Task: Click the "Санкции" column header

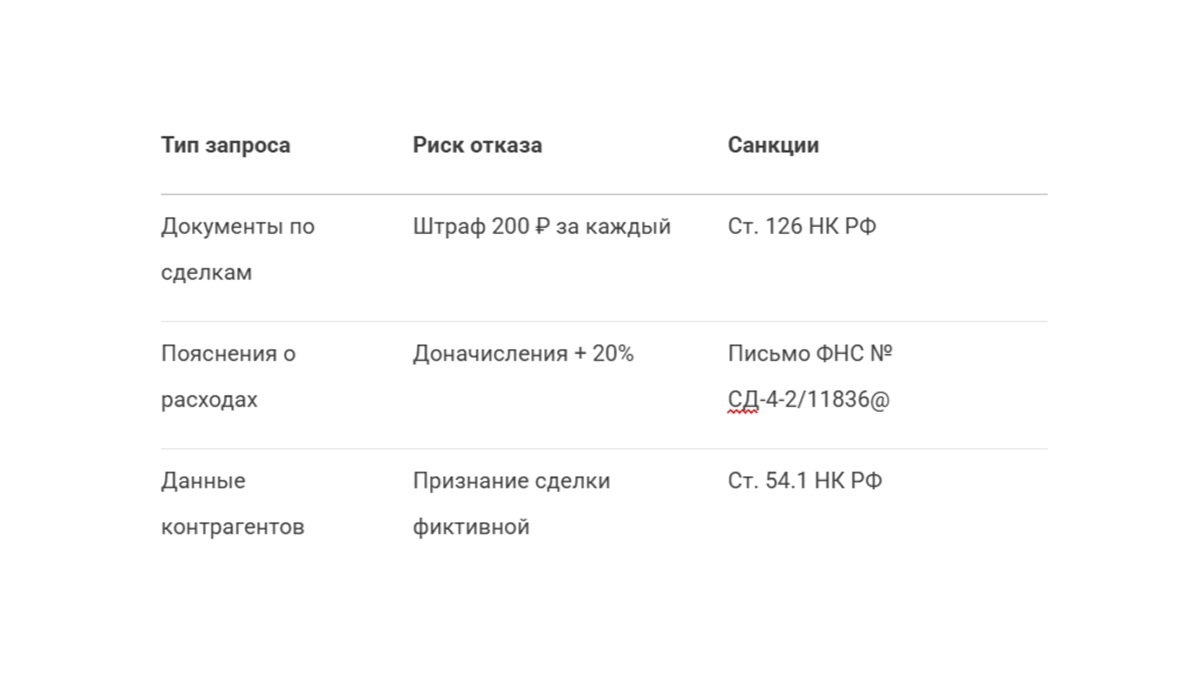Action: (773, 145)
